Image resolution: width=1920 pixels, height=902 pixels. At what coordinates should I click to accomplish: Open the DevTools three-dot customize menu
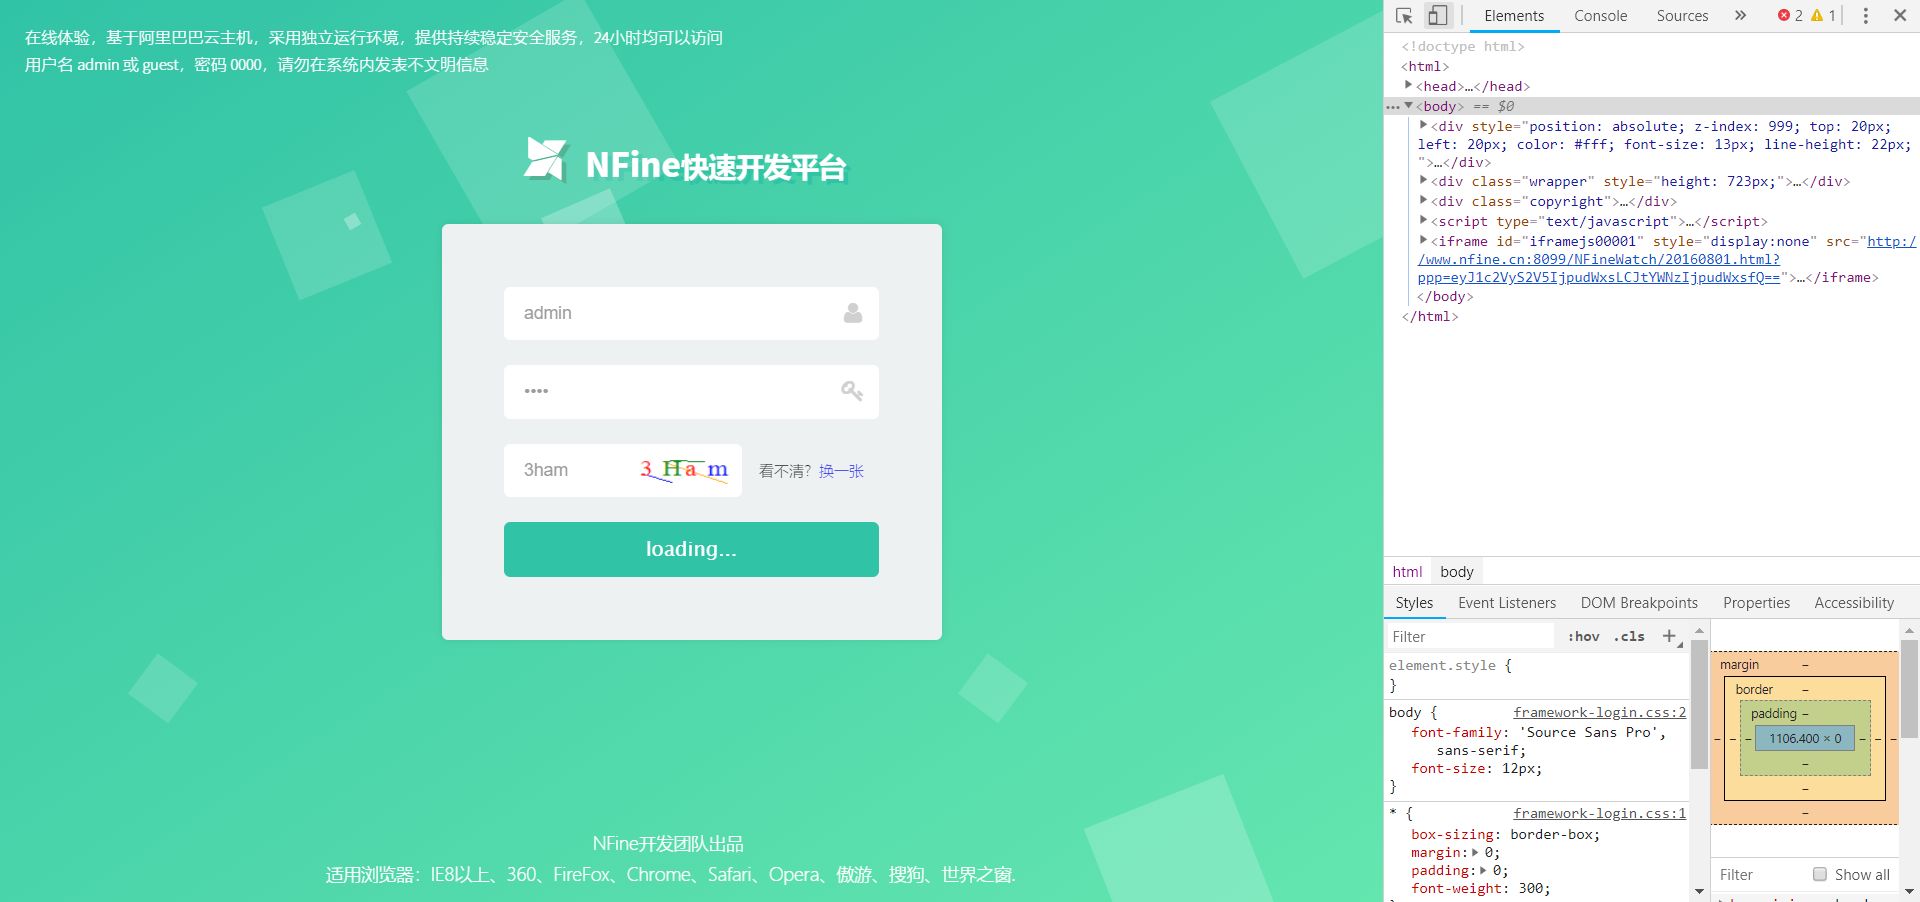[1865, 16]
